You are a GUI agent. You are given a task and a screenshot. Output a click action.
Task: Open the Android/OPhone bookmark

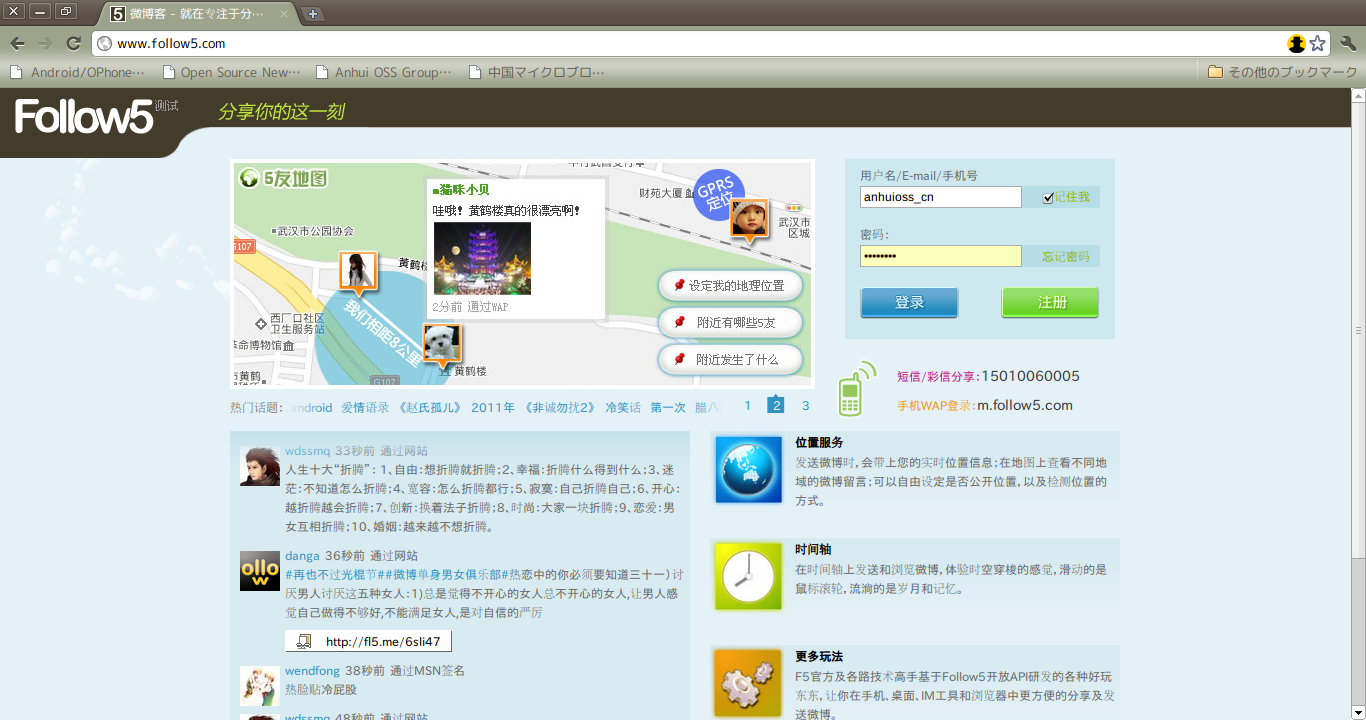tap(78, 72)
